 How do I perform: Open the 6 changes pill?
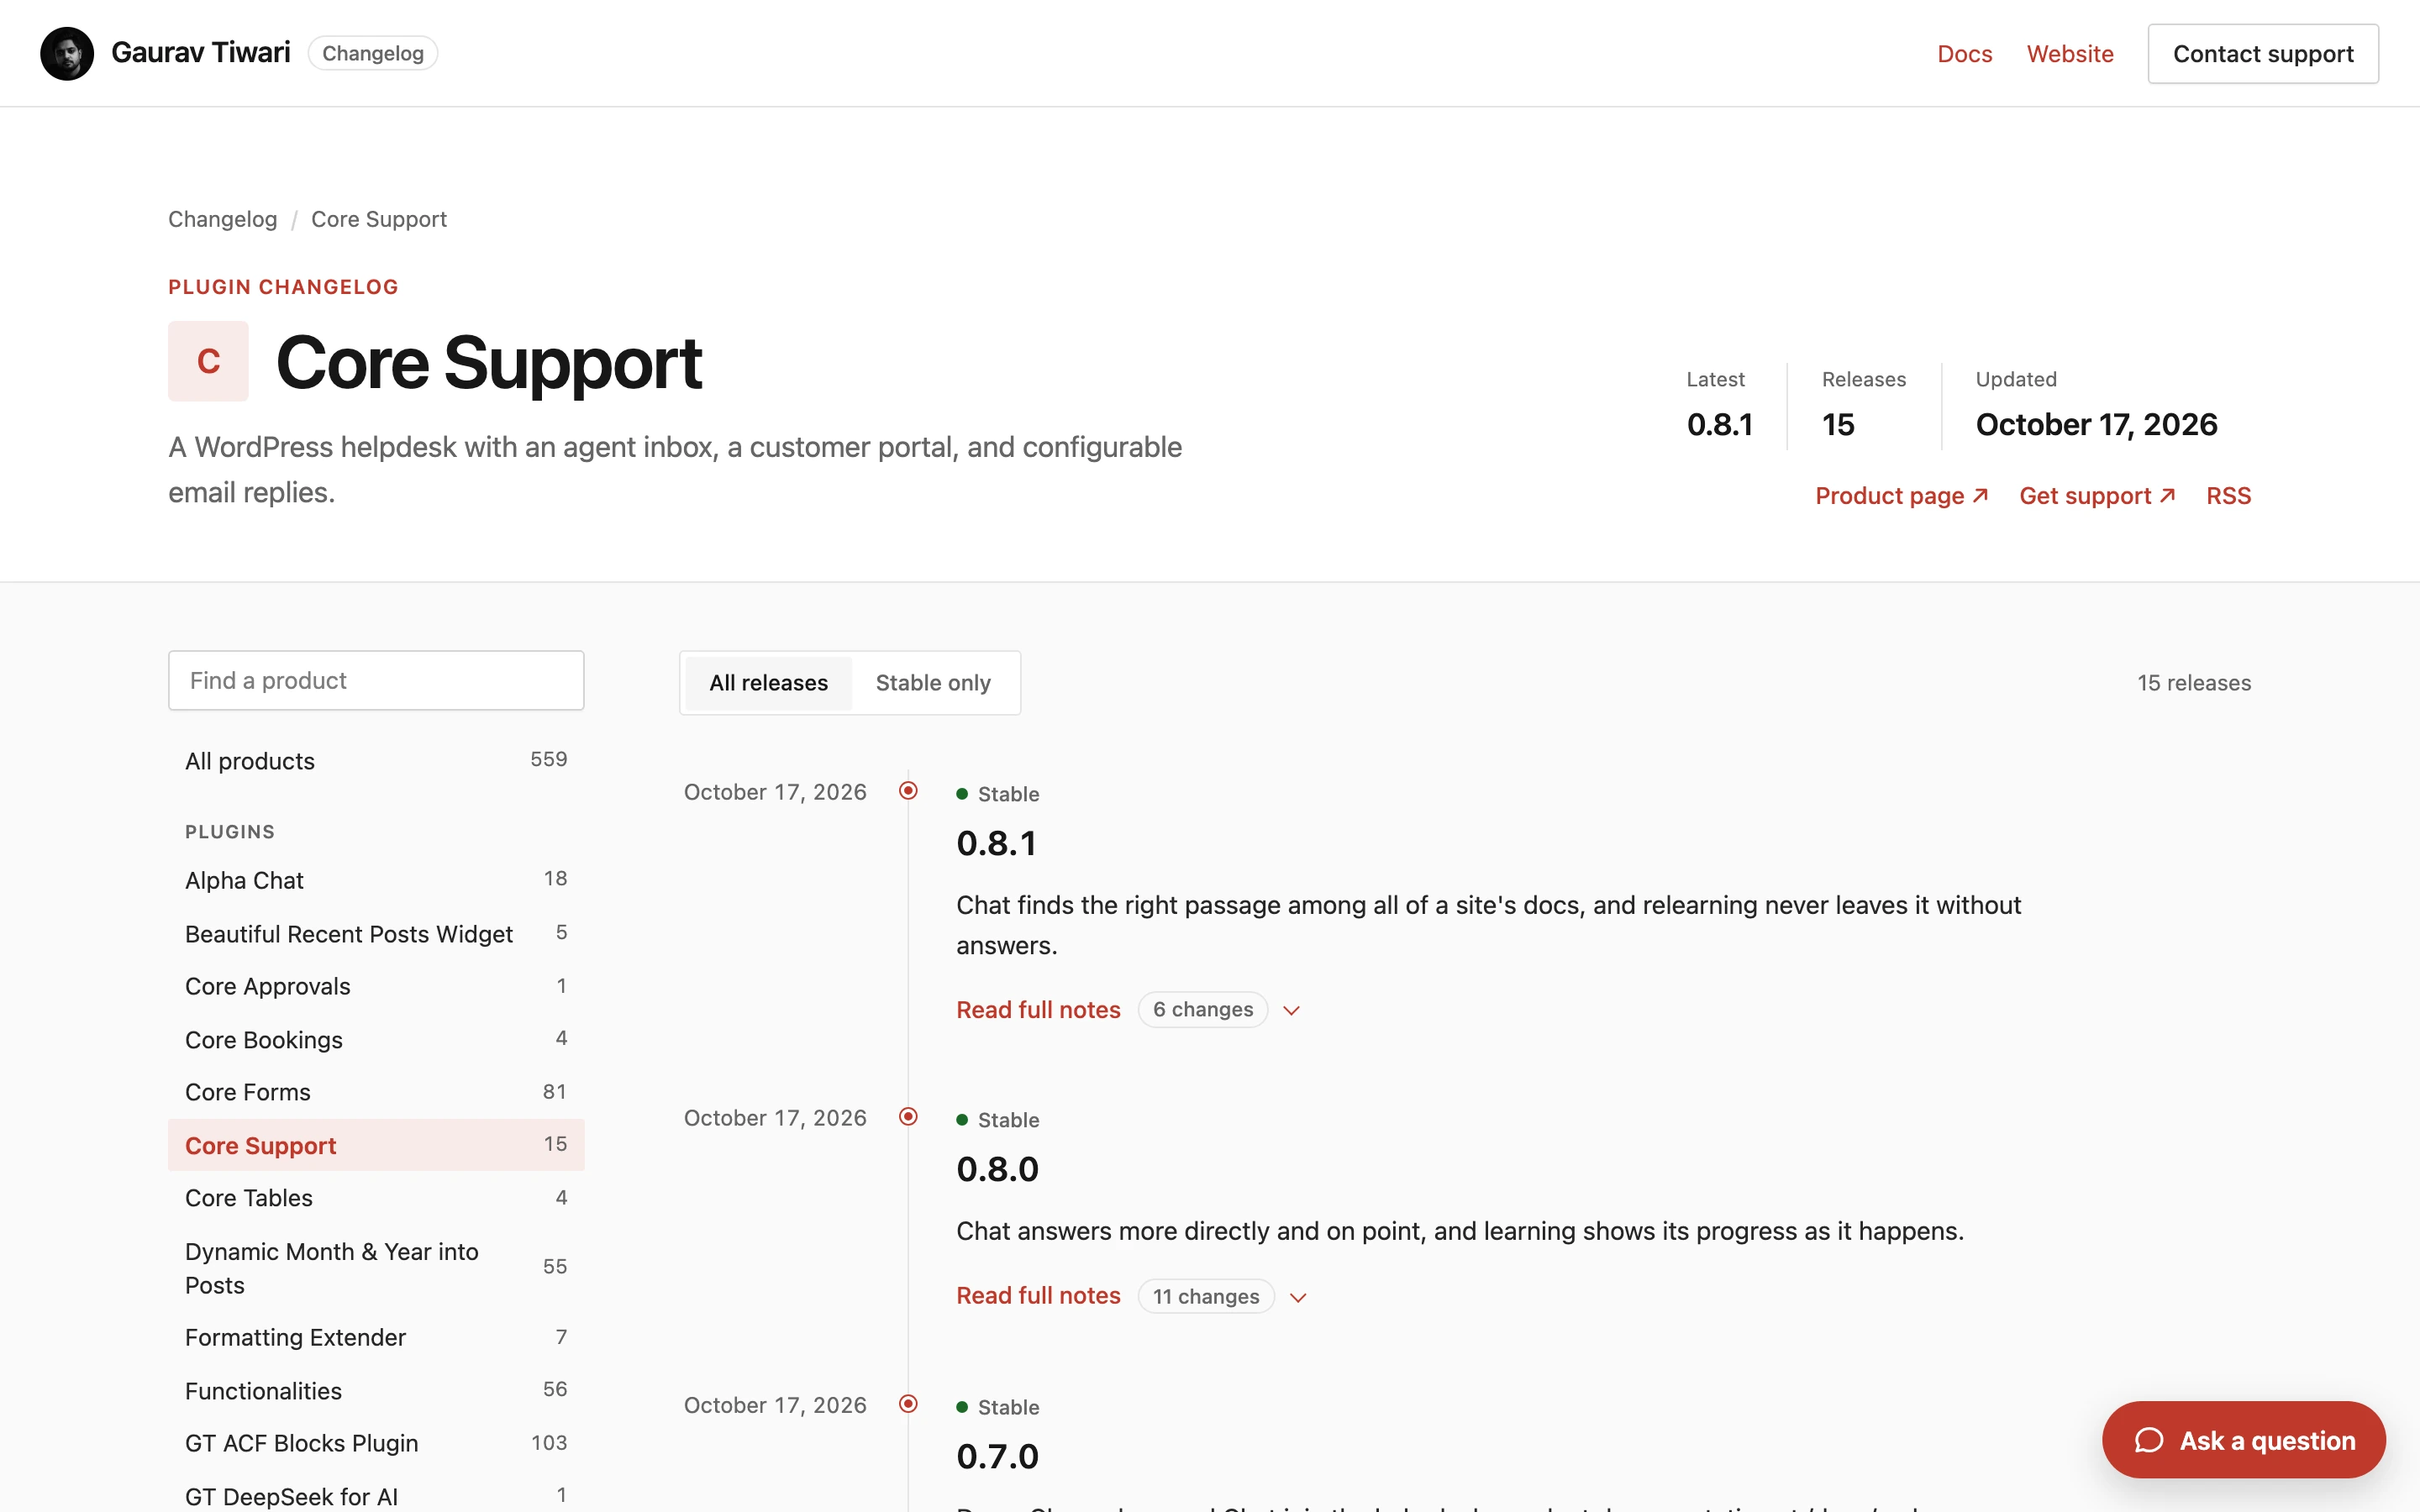tap(1203, 1009)
